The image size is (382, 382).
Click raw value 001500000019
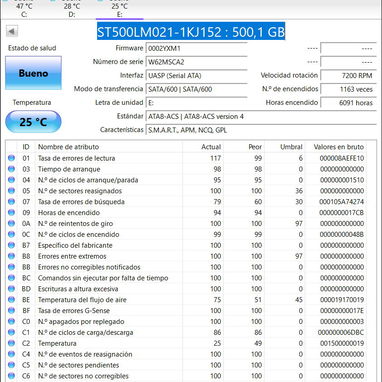[341, 343]
